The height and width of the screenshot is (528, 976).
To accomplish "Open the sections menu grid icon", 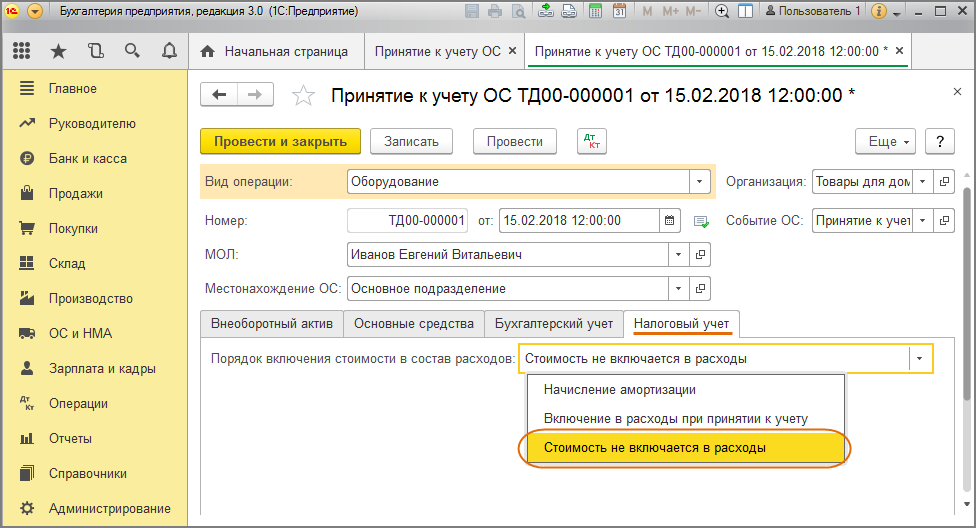I will [x=22, y=51].
